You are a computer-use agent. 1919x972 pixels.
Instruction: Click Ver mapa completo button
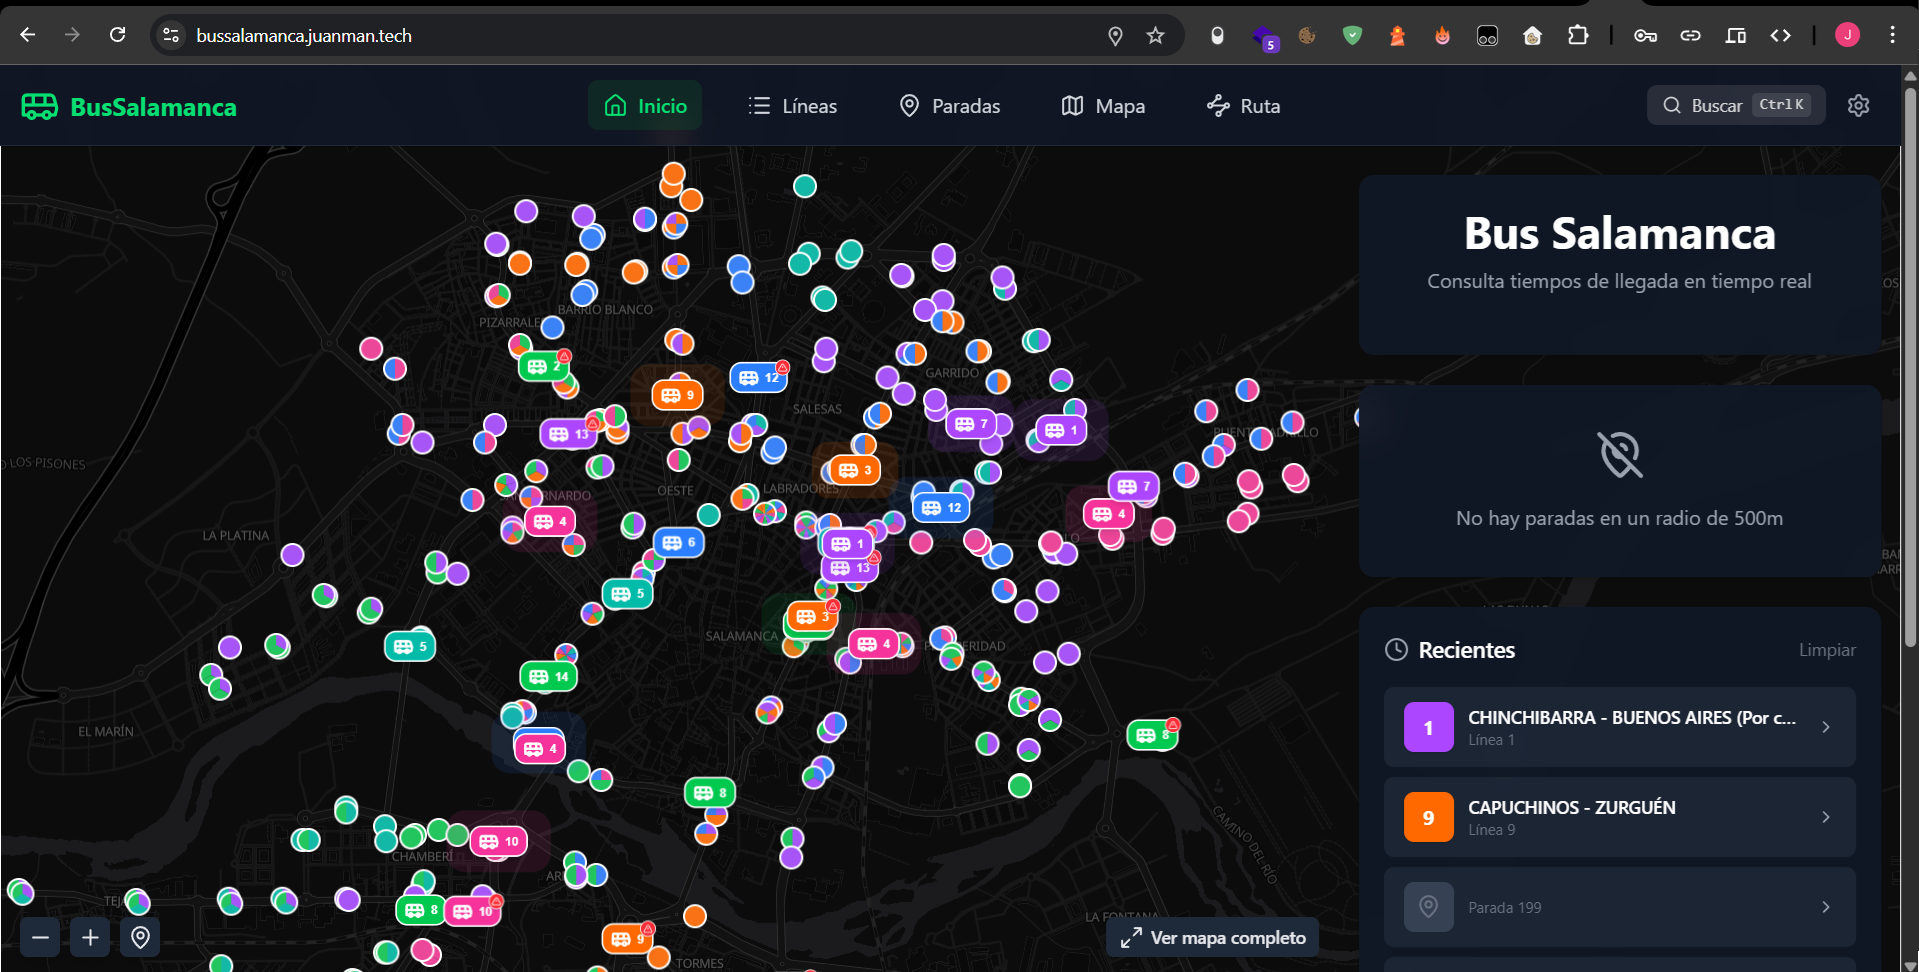pyautogui.click(x=1211, y=937)
